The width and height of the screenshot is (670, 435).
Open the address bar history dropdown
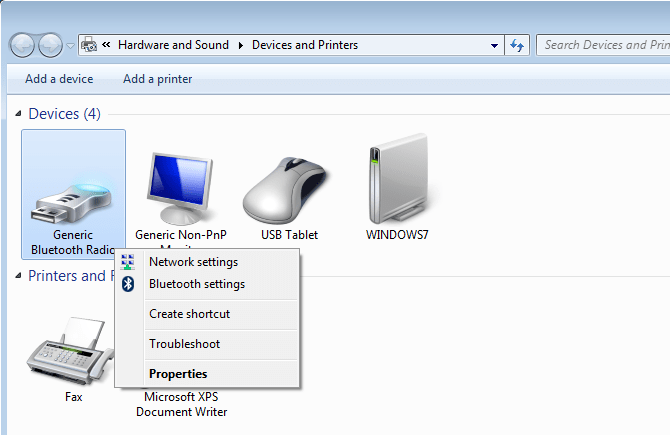(x=495, y=45)
